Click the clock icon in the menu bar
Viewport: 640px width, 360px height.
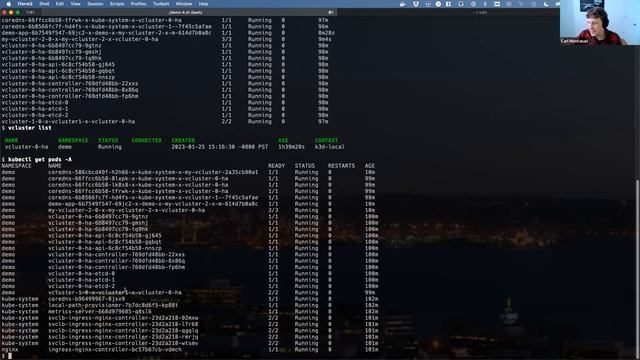coord(438,4)
